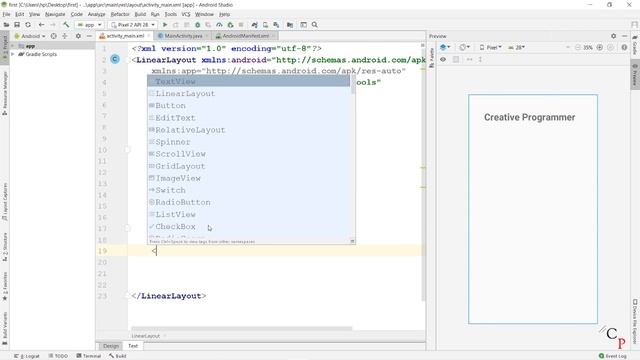Click the Attach debugger to process icon
The height and width of the screenshot is (360, 640).
[230, 25]
